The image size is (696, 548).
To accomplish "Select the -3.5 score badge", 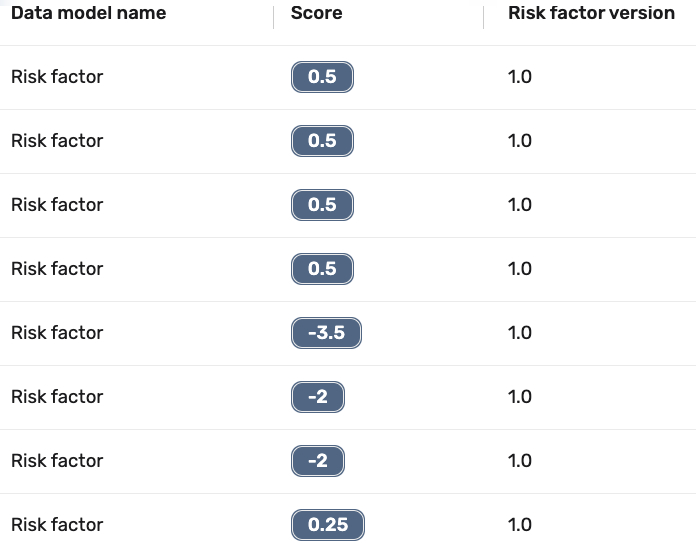I will [326, 333].
